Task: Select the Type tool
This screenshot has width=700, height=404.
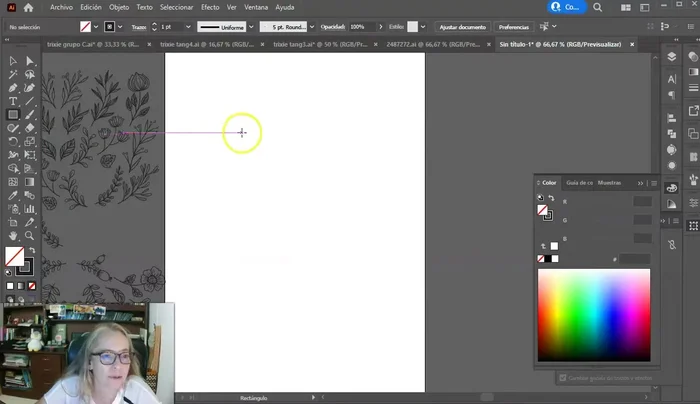Action: [13, 101]
